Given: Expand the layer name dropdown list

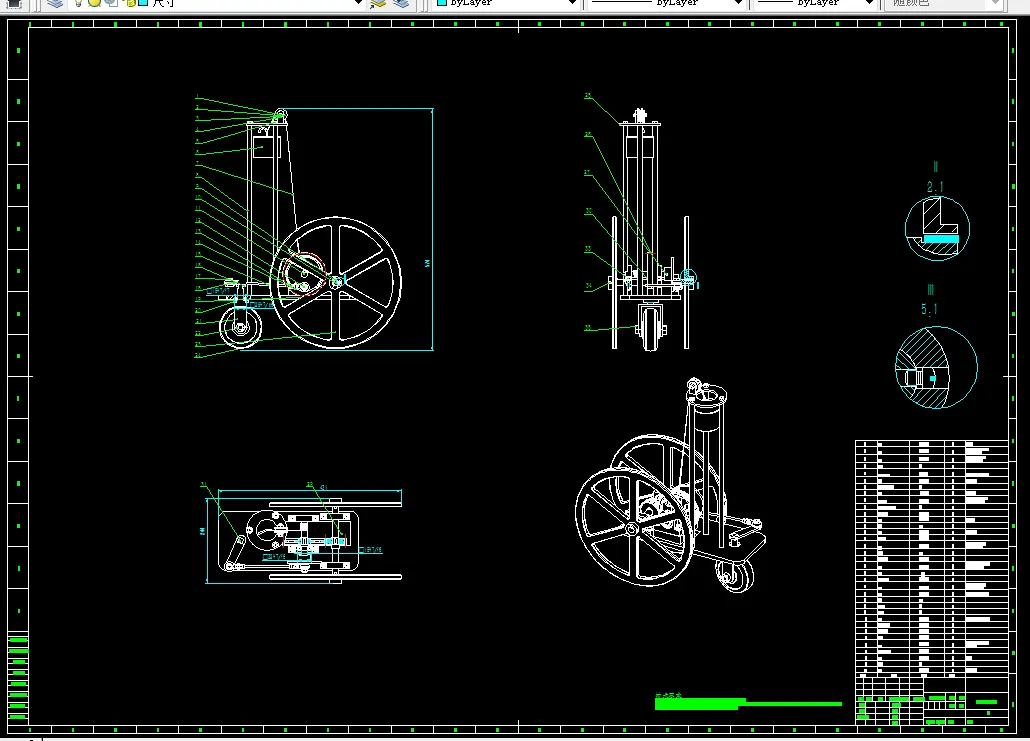Looking at the screenshot, I should (358, 3).
